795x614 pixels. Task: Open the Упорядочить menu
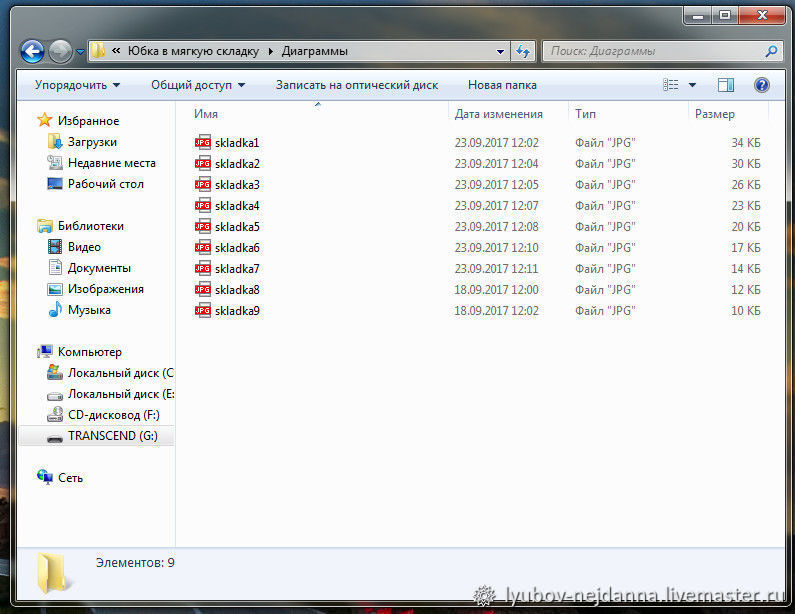[x=77, y=85]
